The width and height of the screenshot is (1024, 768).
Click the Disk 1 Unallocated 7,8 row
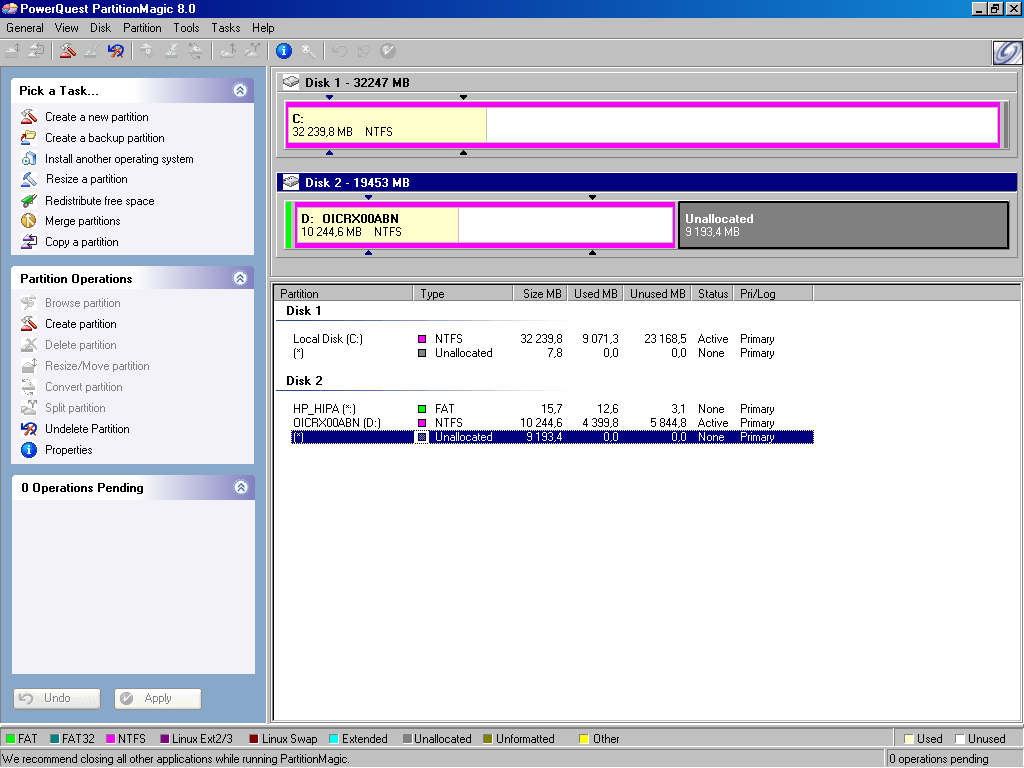tap(552, 353)
